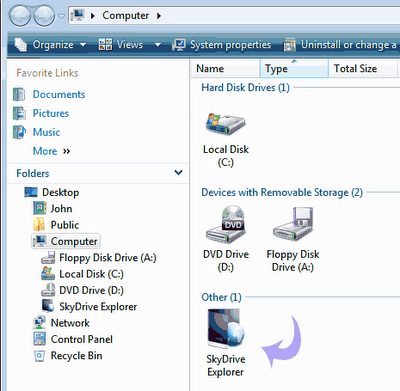Screen dimensions: 400x391
Task: Click the computer icon in address bar
Action: click(x=78, y=15)
